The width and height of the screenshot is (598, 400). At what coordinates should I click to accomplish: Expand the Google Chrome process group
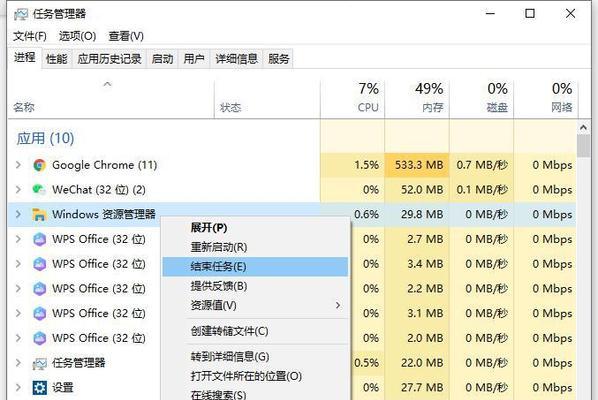pos(18,165)
